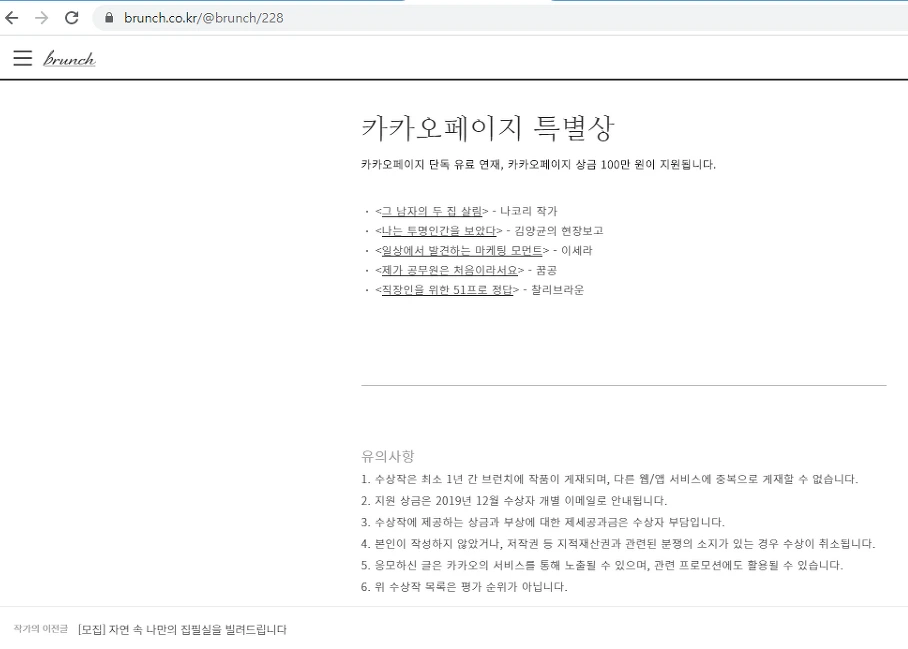Reload the page with the refresh icon
This screenshot has height=649, width=908.
[x=71, y=18]
